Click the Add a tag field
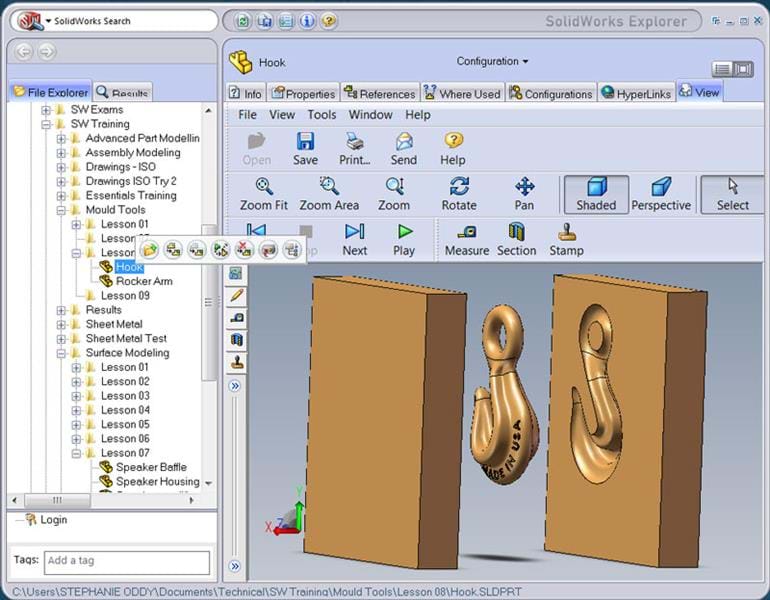 point(126,561)
